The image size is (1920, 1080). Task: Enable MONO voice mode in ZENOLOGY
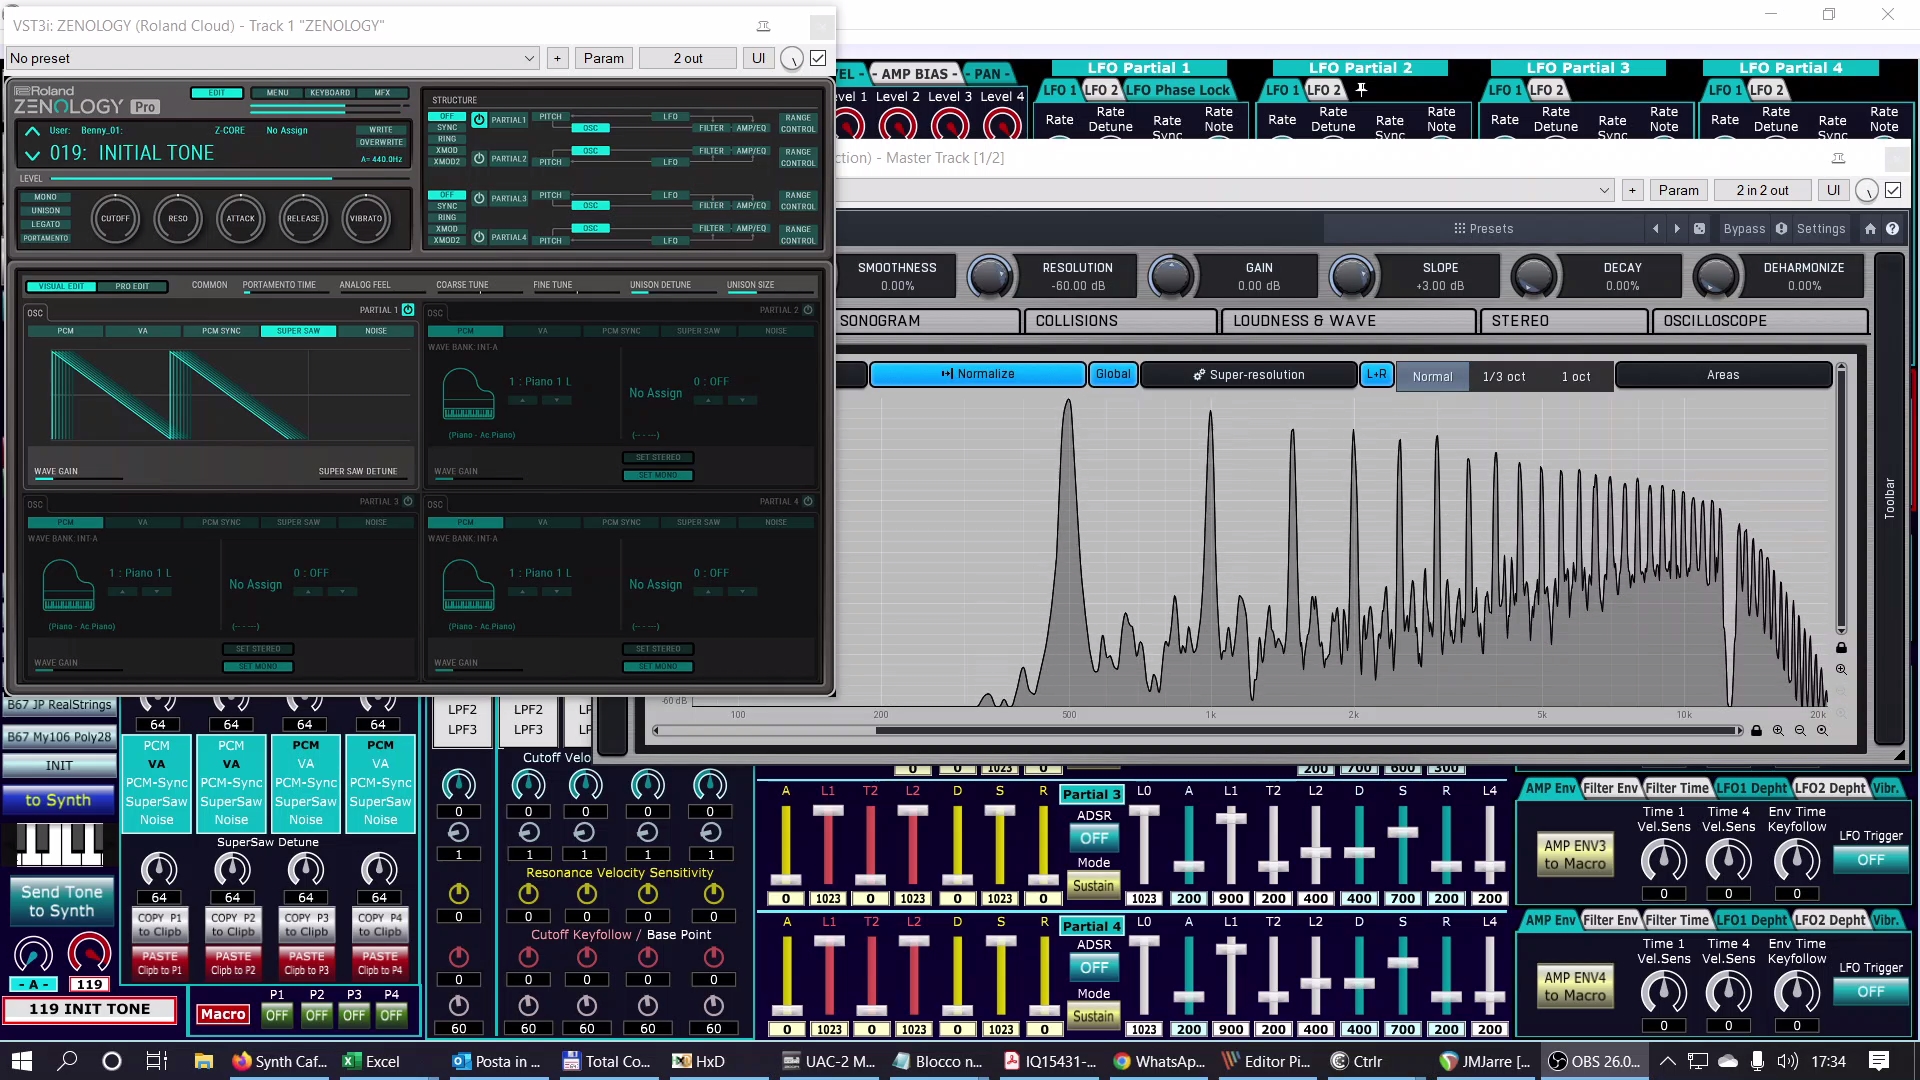click(45, 196)
